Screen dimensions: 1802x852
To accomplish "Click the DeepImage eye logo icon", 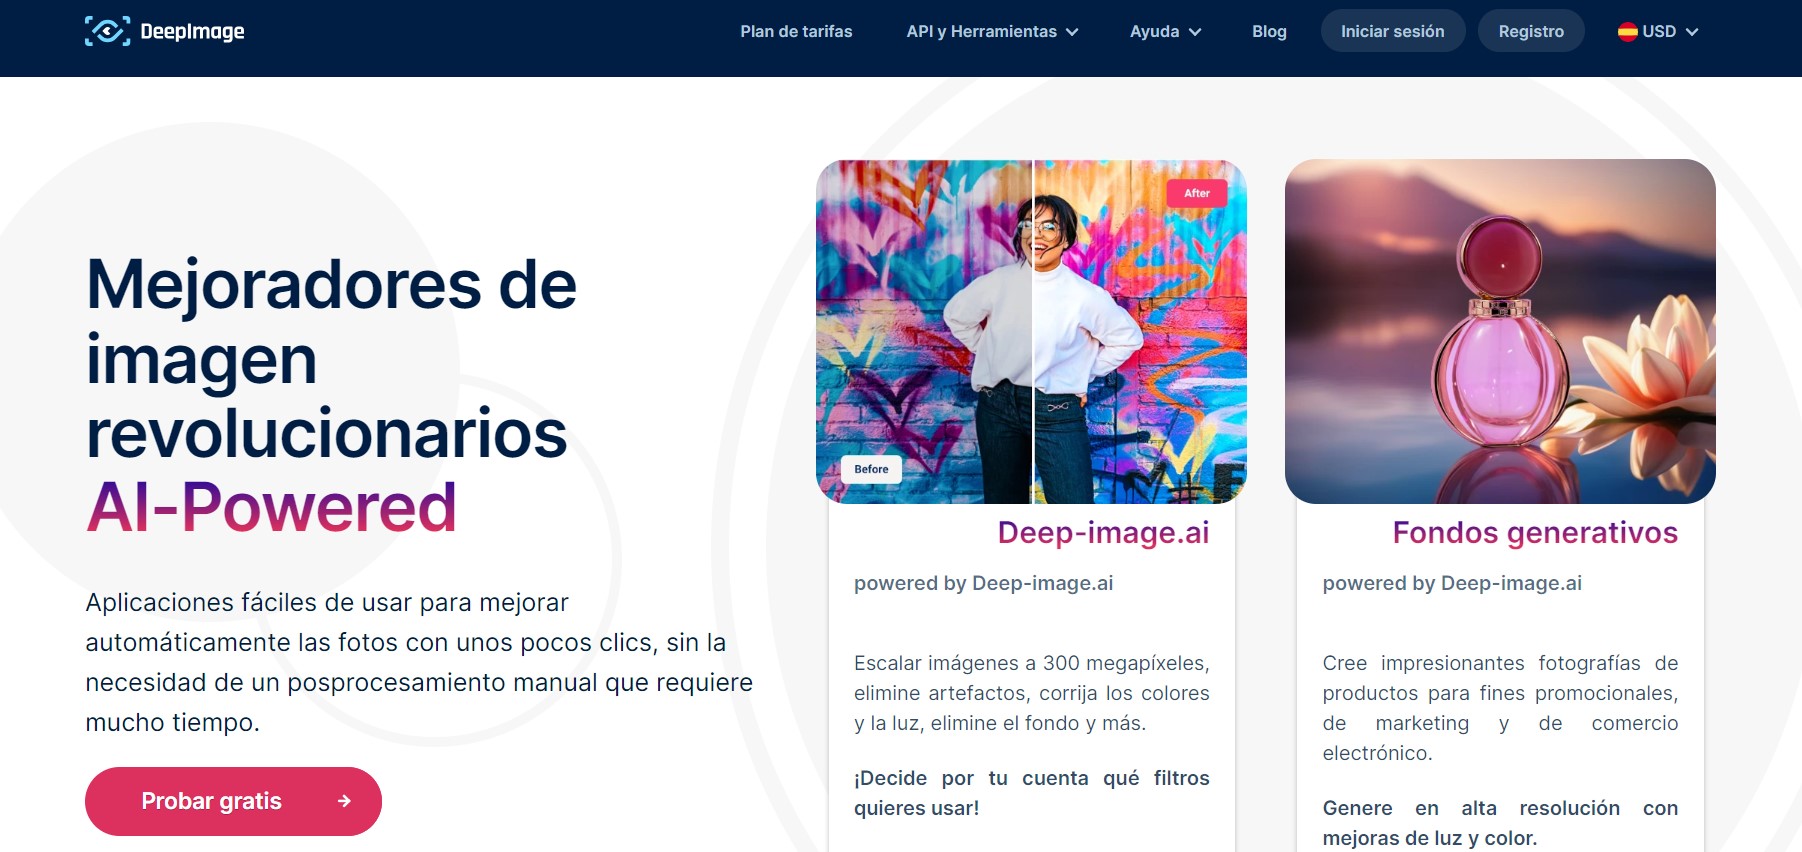I will (107, 31).
